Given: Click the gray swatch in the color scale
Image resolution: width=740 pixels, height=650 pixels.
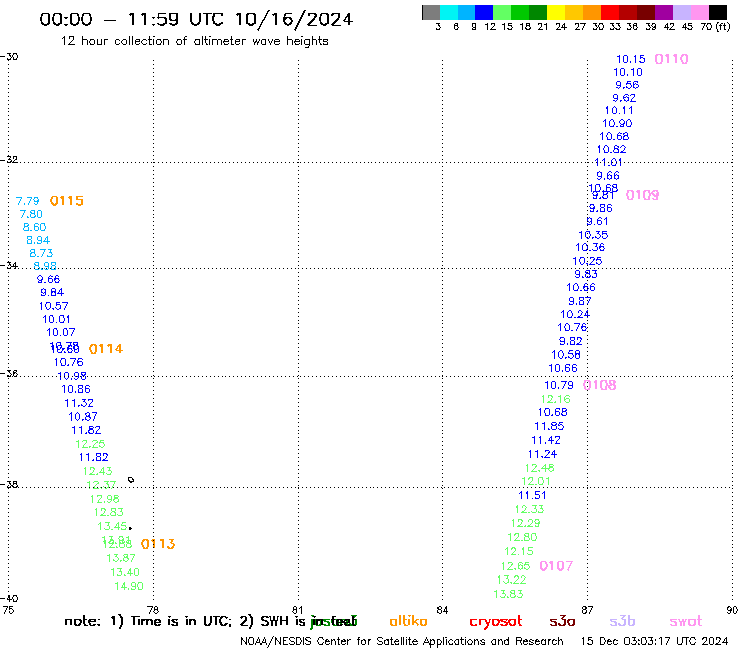Looking at the screenshot, I should (x=431, y=12).
